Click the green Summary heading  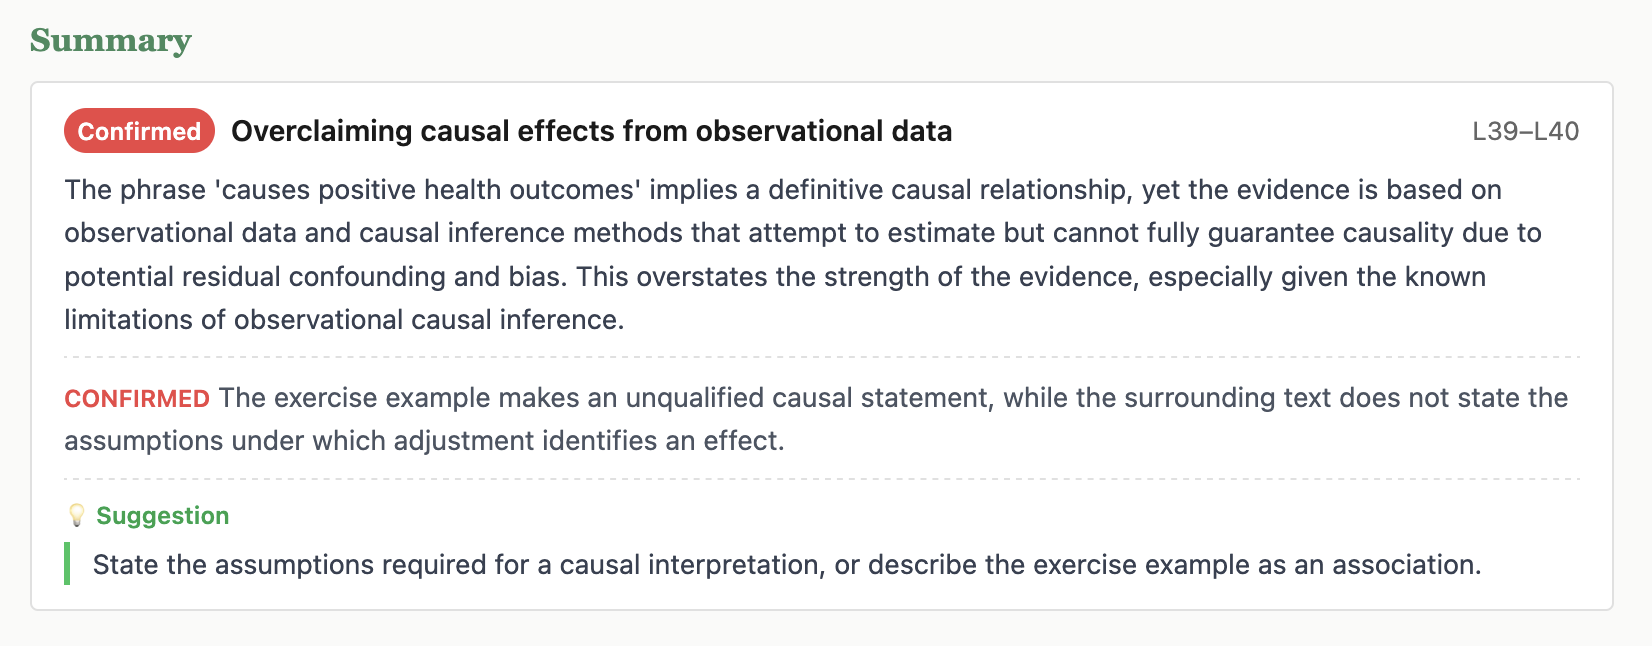[110, 40]
